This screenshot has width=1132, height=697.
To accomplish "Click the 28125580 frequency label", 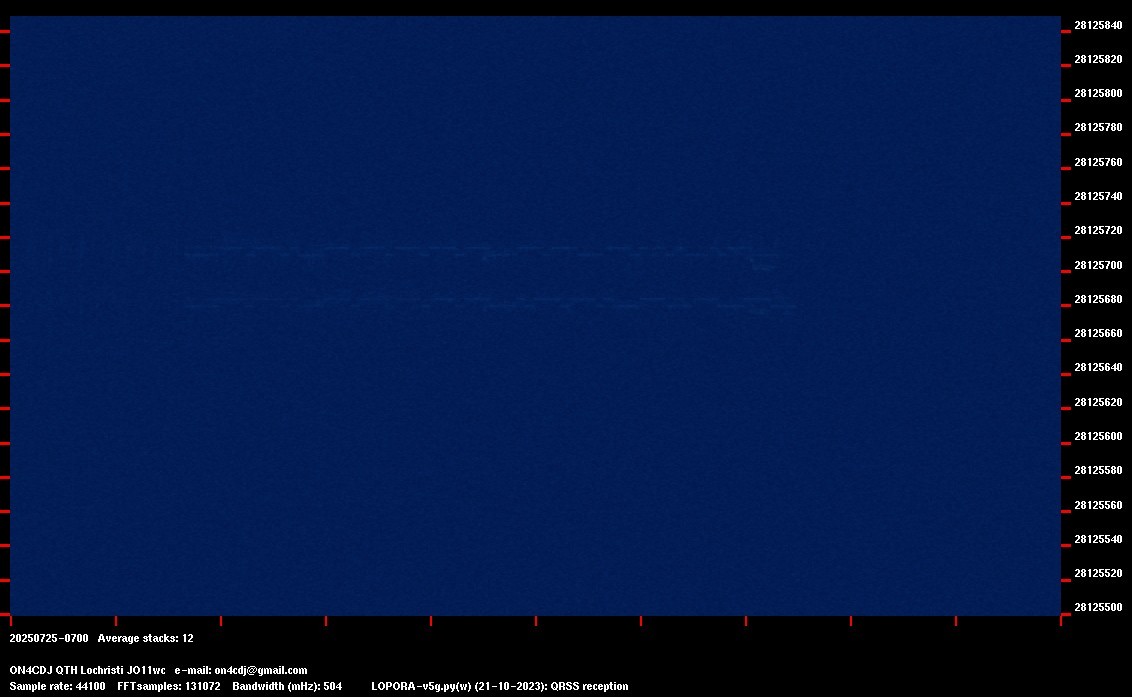I will pyautogui.click(x=1098, y=469).
